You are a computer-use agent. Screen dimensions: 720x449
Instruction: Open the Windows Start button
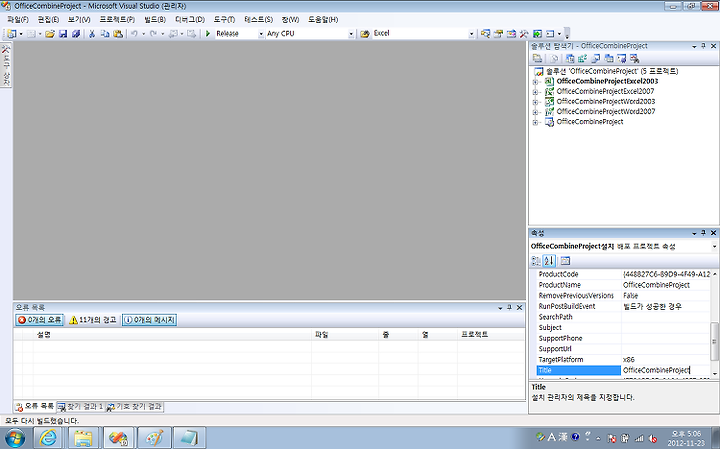[x=15, y=438]
